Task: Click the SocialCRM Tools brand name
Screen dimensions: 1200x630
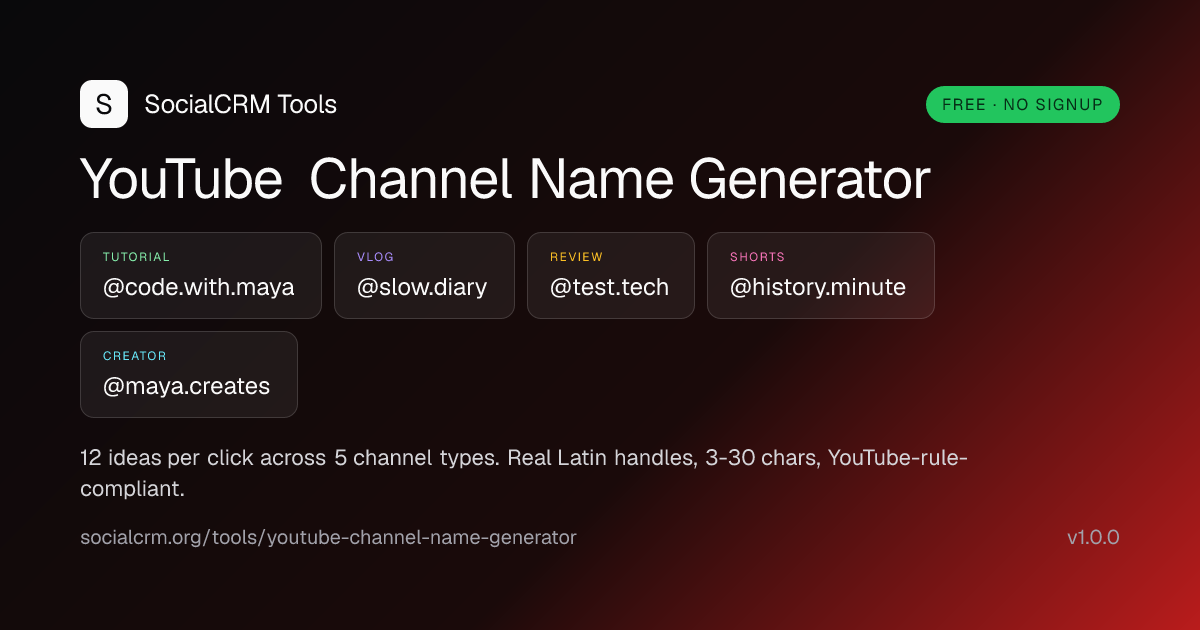Action: [x=241, y=104]
